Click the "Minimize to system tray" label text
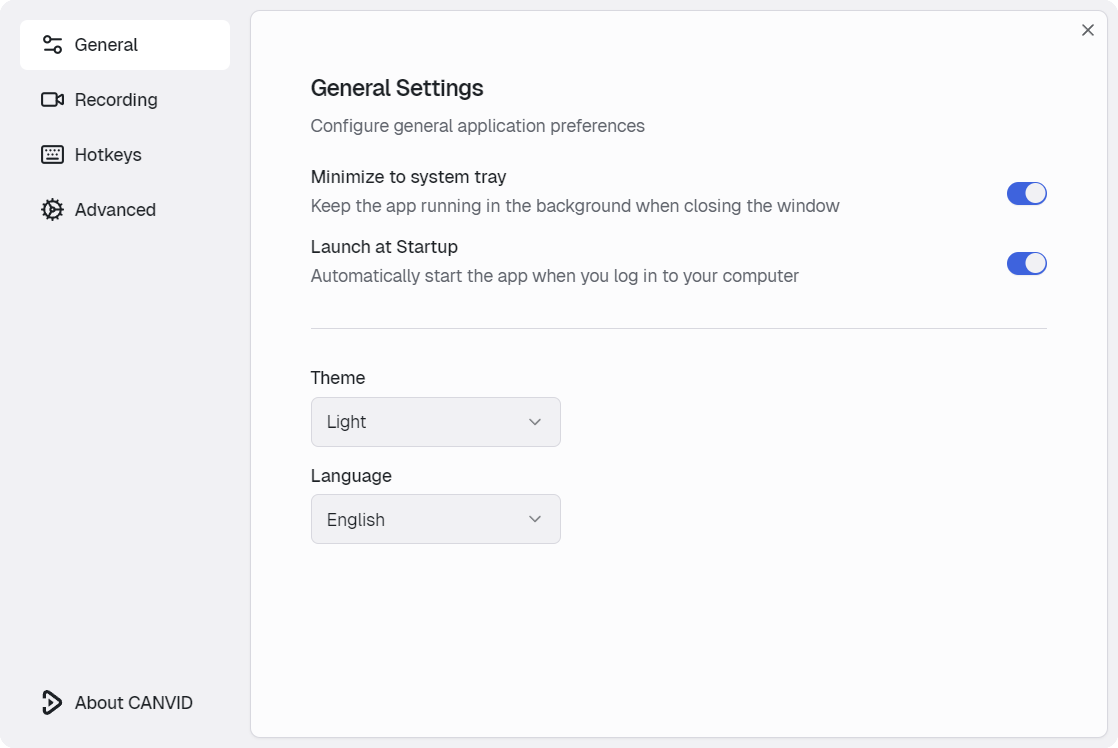Image resolution: width=1118 pixels, height=748 pixels. pos(408,177)
